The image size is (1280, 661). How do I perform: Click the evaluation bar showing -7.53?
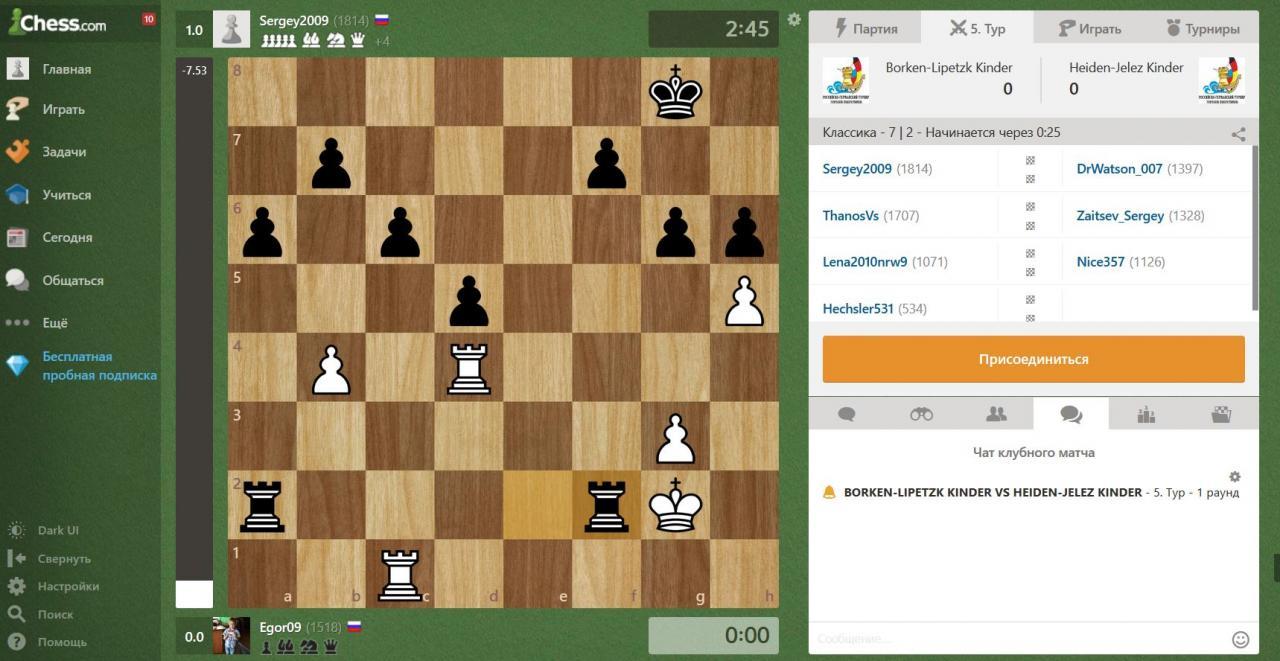(x=194, y=332)
